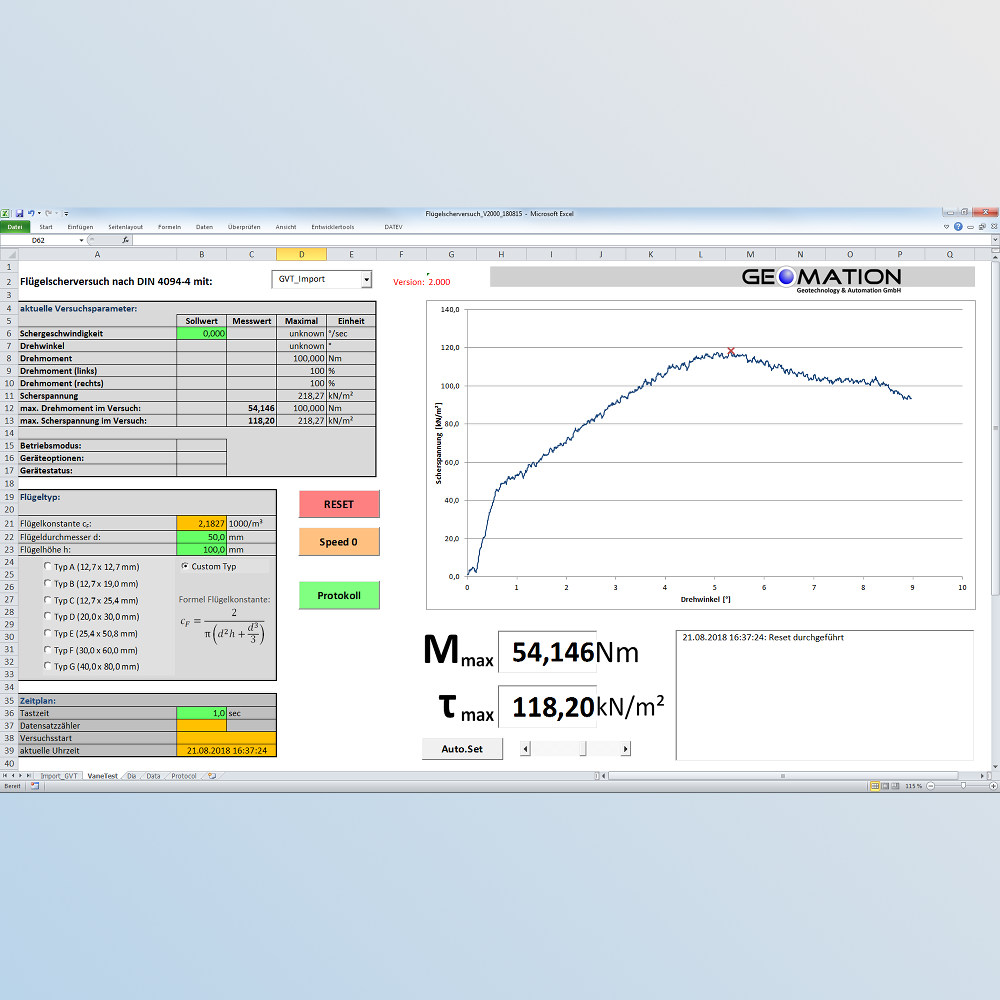The image size is (1000, 1000).
Task: Select Typ D (20,0 x 30,0 mm) radio button
Action: pos(48,616)
